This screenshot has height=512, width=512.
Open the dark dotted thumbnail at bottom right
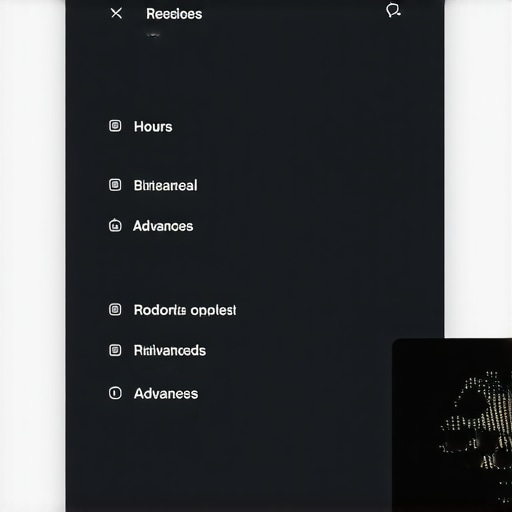coord(452,425)
